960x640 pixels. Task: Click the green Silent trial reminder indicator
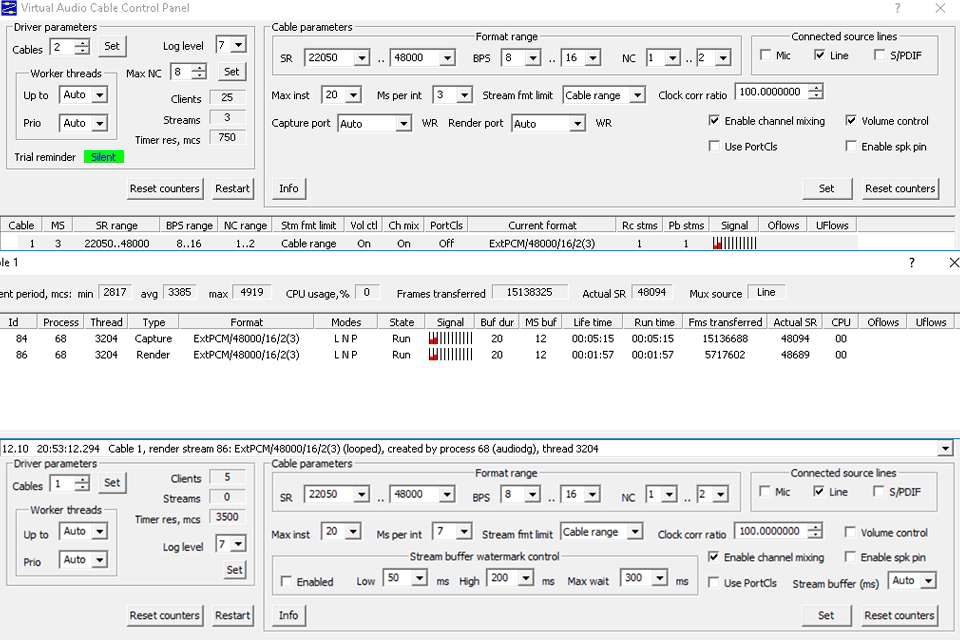[104, 157]
